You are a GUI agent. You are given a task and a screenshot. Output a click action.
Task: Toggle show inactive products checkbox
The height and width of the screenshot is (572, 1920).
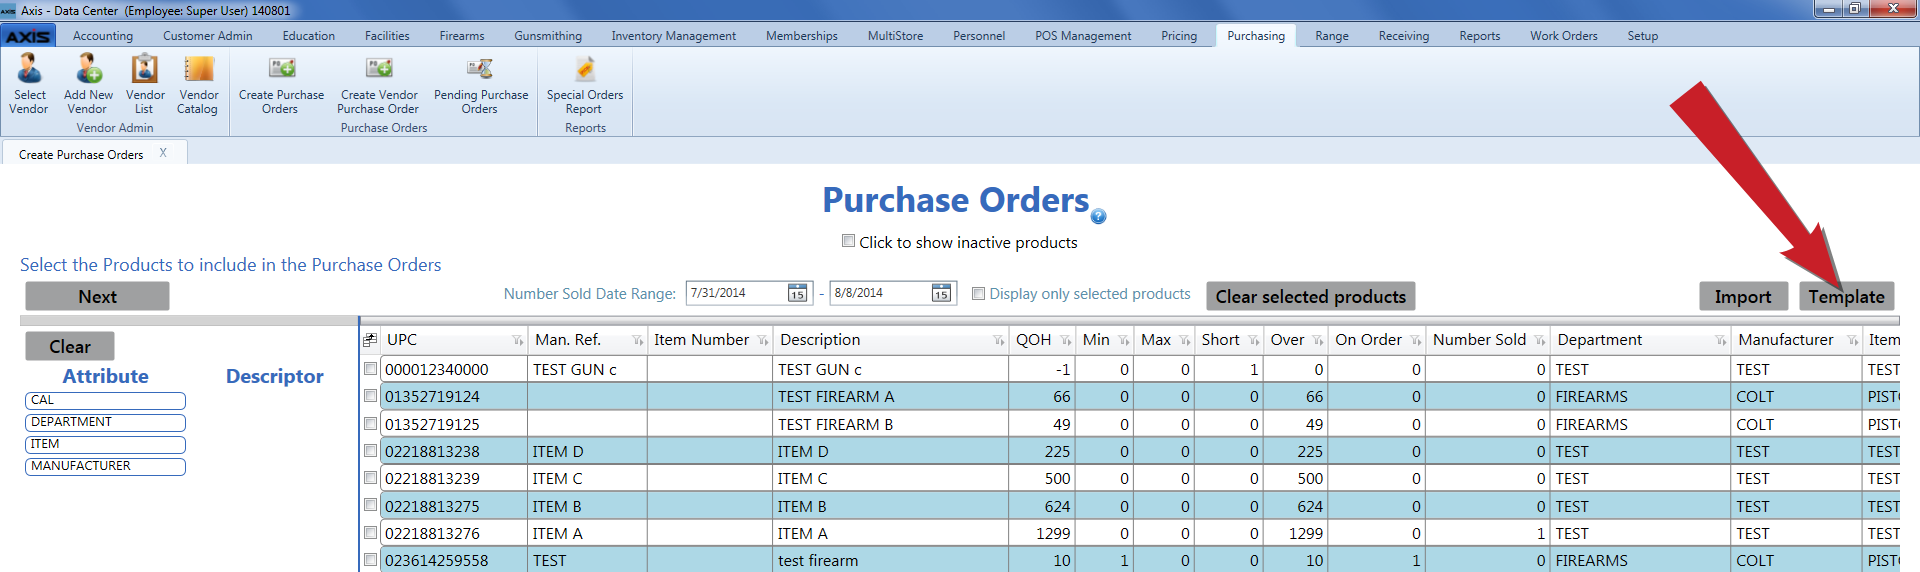(x=848, y=241)
